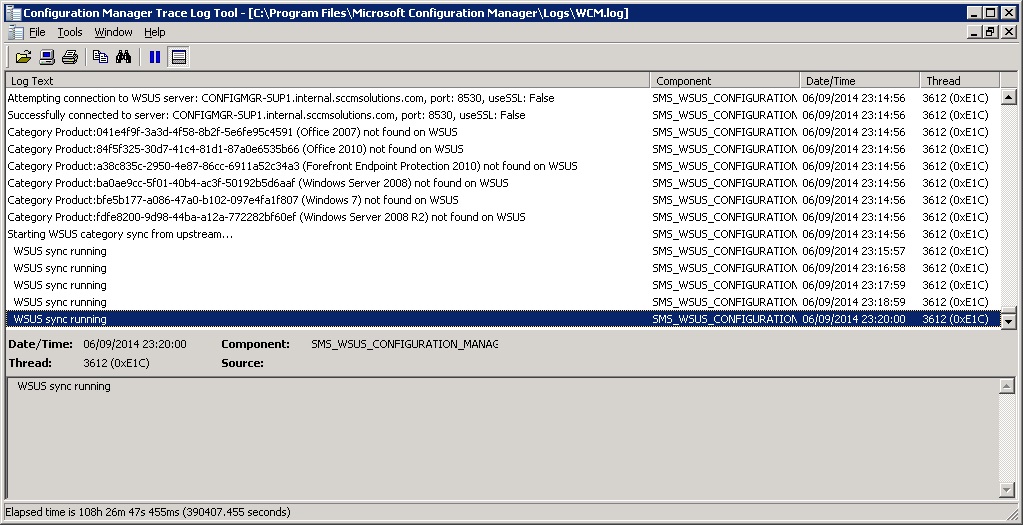Pause log monitoring with the Pause icon

tap(155, 57)
